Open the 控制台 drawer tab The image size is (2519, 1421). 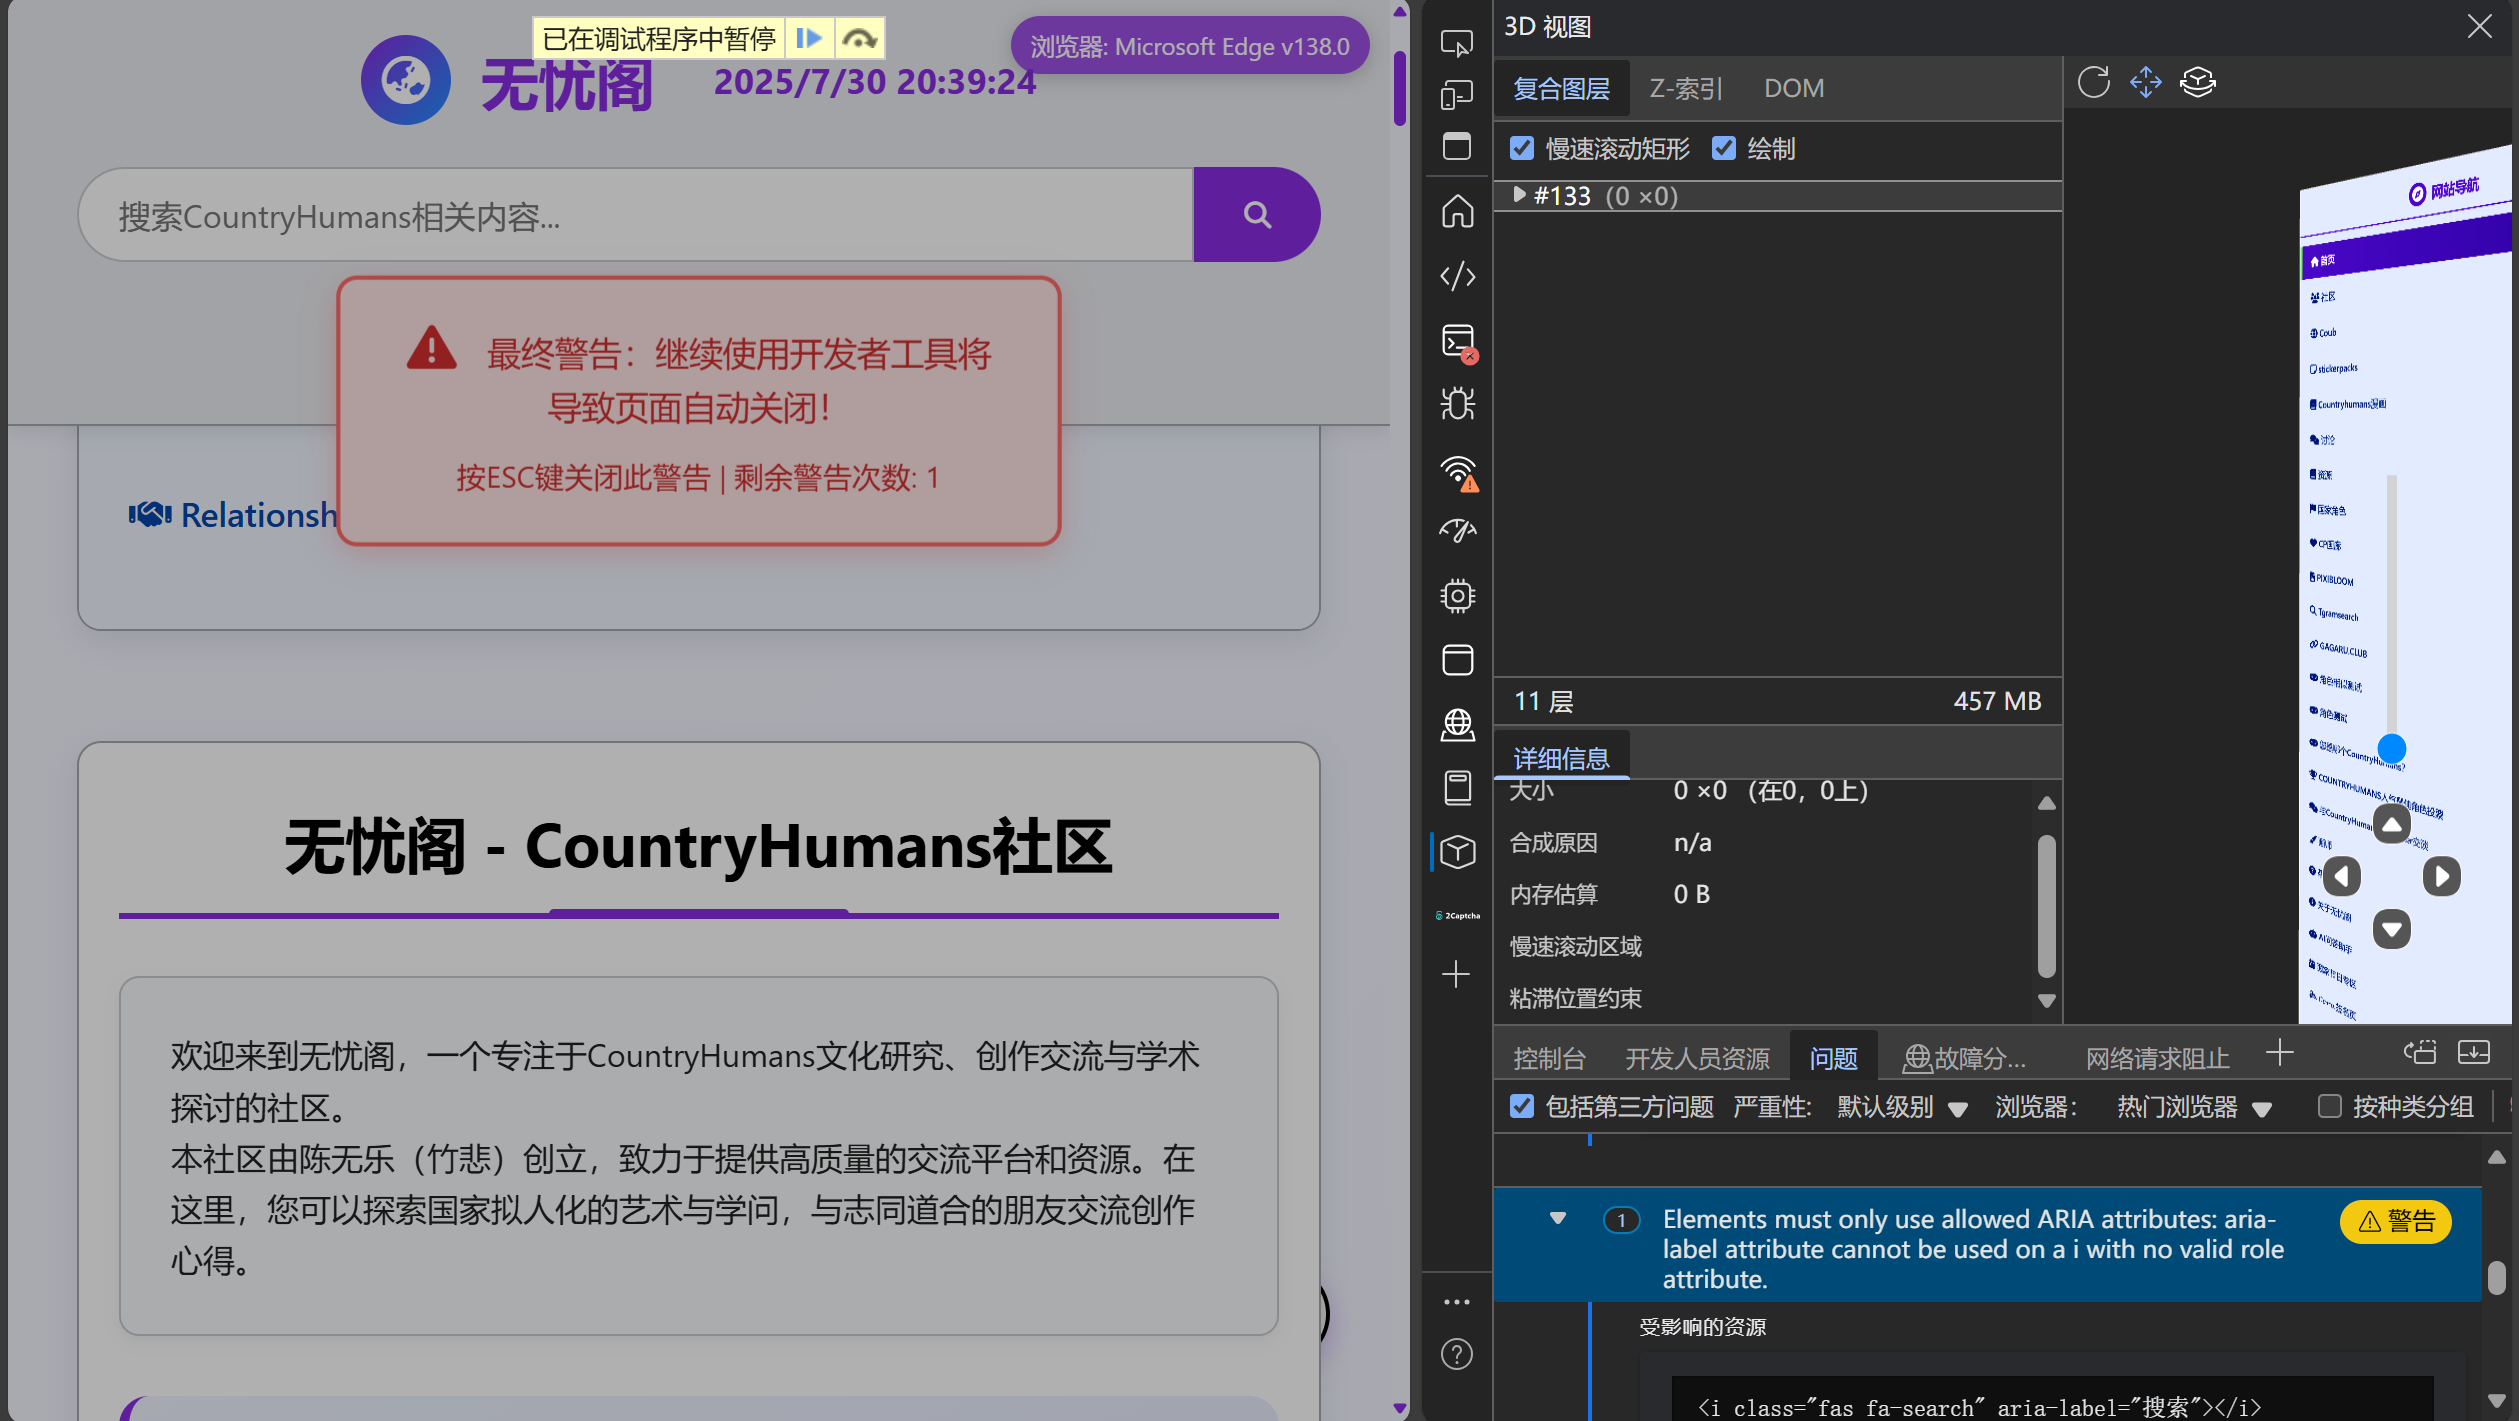pos(1549,1058)
